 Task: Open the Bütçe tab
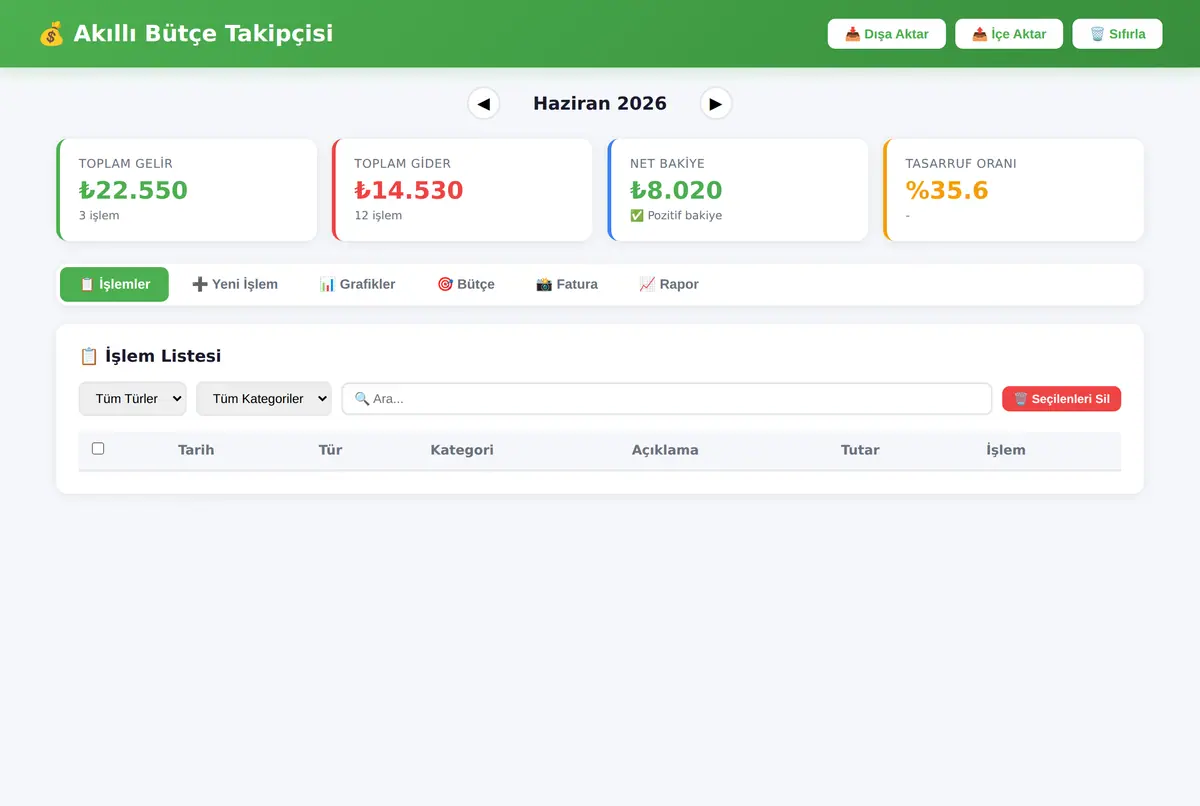[x=466, y=284]
